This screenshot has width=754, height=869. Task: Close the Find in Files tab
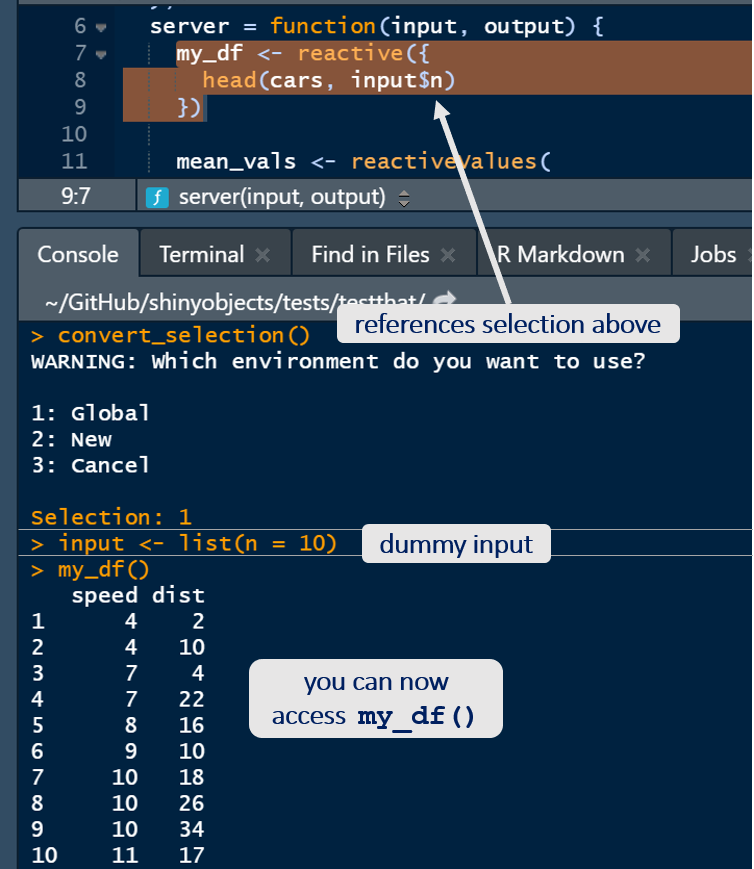click(x=448, y=256)
